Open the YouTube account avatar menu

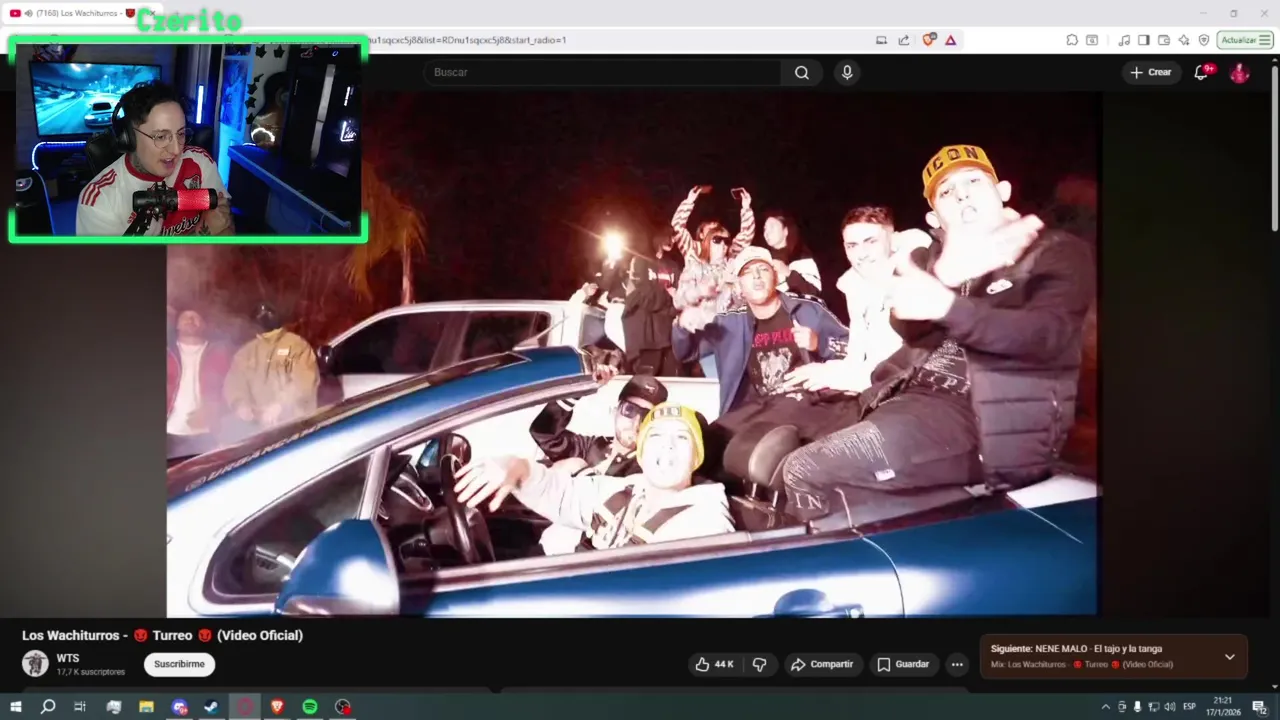click(1239, 72)
